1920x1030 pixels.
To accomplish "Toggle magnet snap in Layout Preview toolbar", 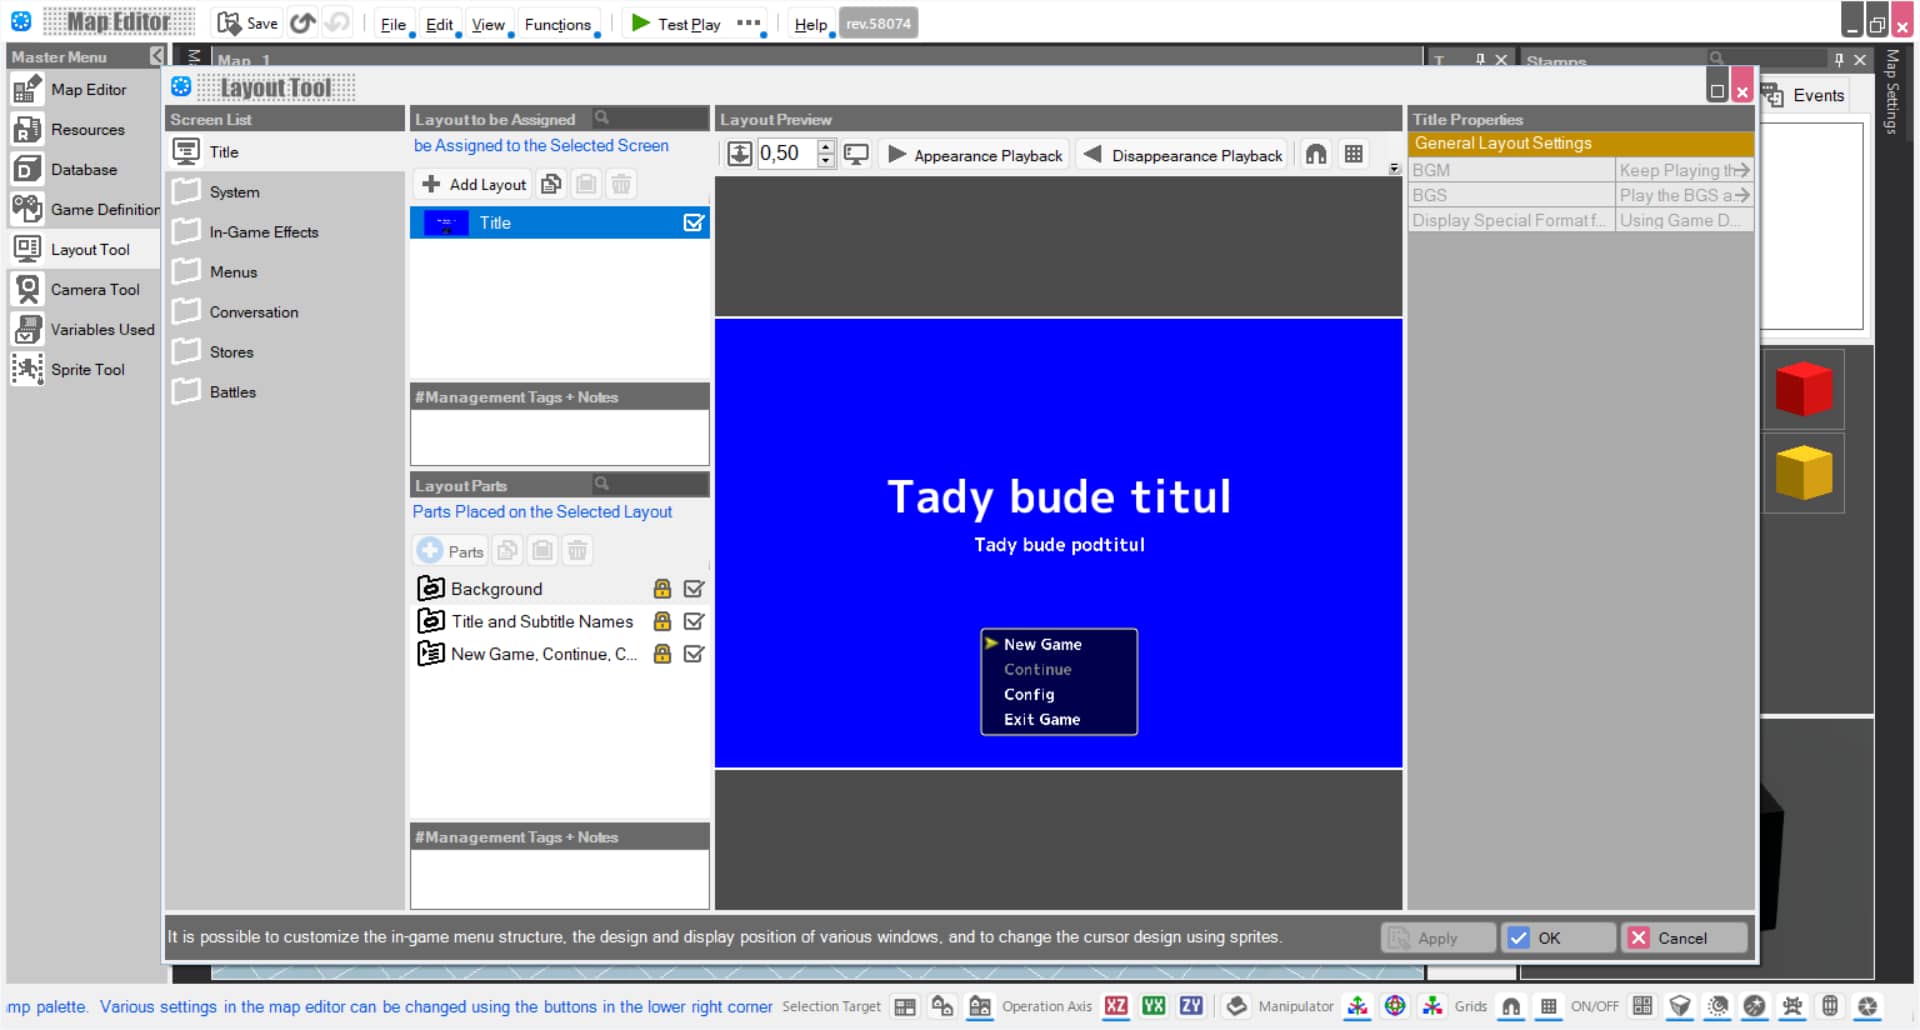I will click(x=1316, y=154).
